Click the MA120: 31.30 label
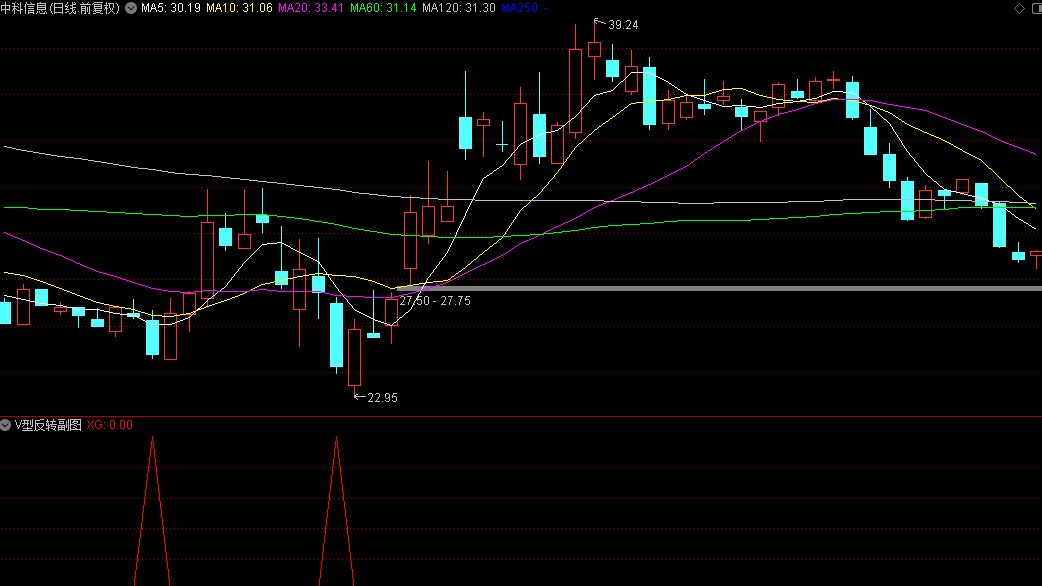Viewport: 1042px width, 586px height. point(459,8)
